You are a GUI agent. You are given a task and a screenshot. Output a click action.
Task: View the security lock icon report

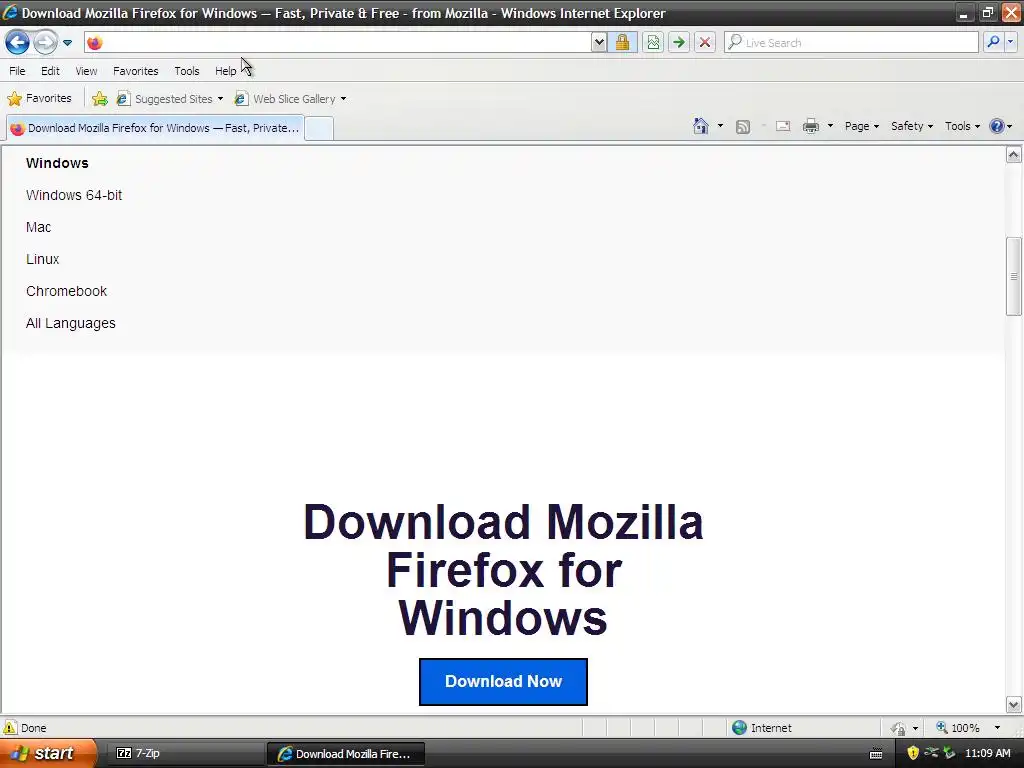(622, 42)
